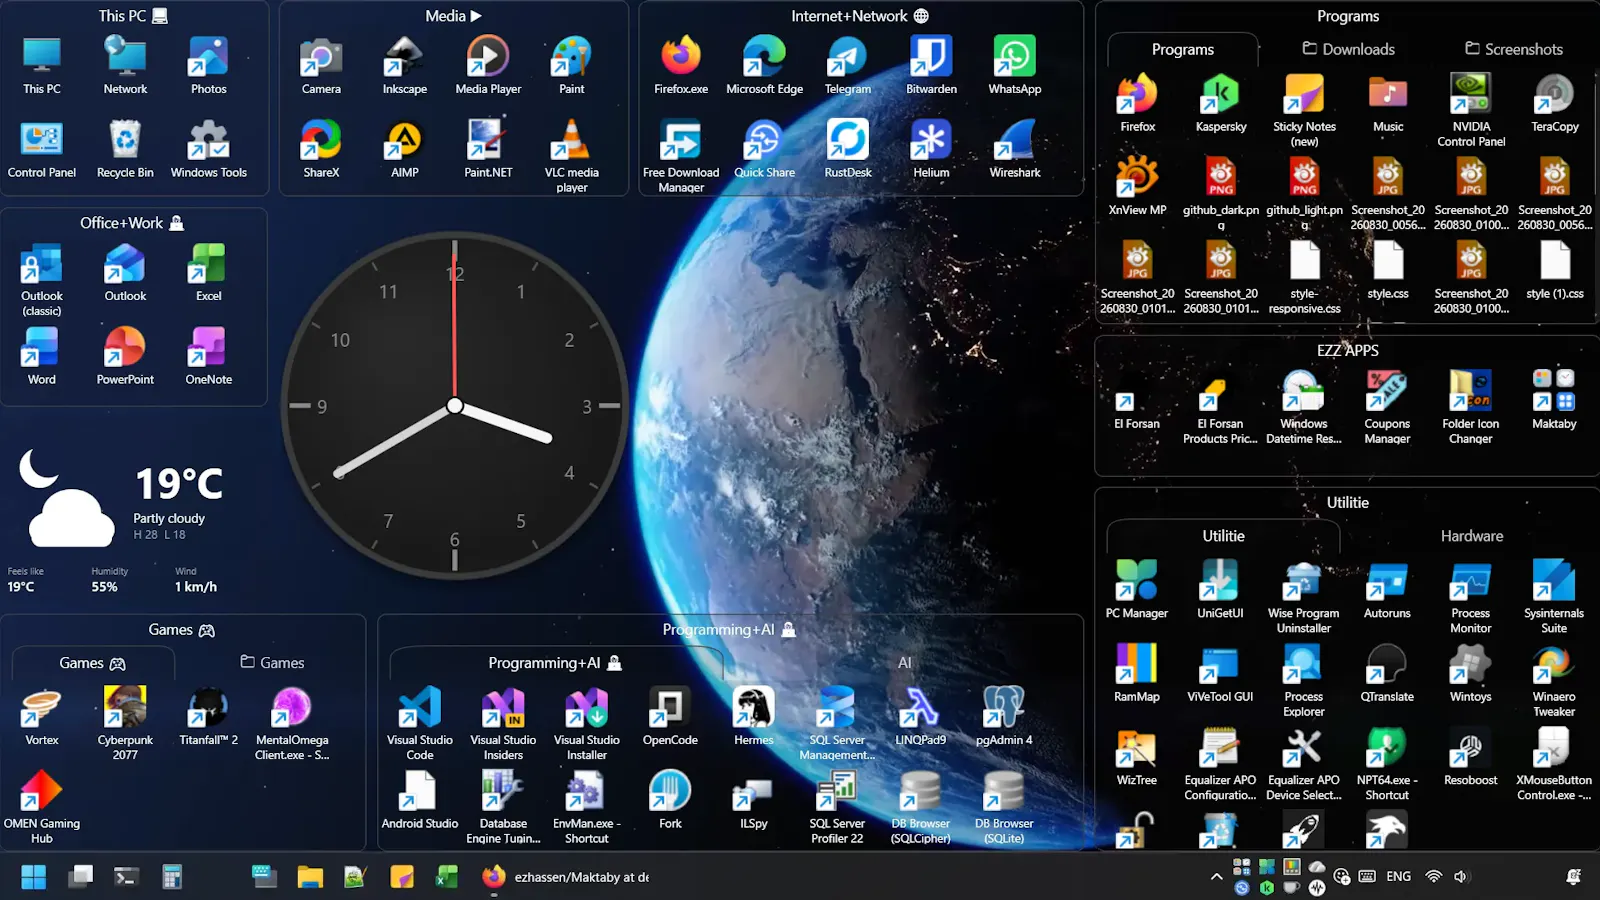Image resolution: width=1600 pixels, height=900 pixels.
Task: Launch the OneNote shortcut
Action: pos(208,356)
